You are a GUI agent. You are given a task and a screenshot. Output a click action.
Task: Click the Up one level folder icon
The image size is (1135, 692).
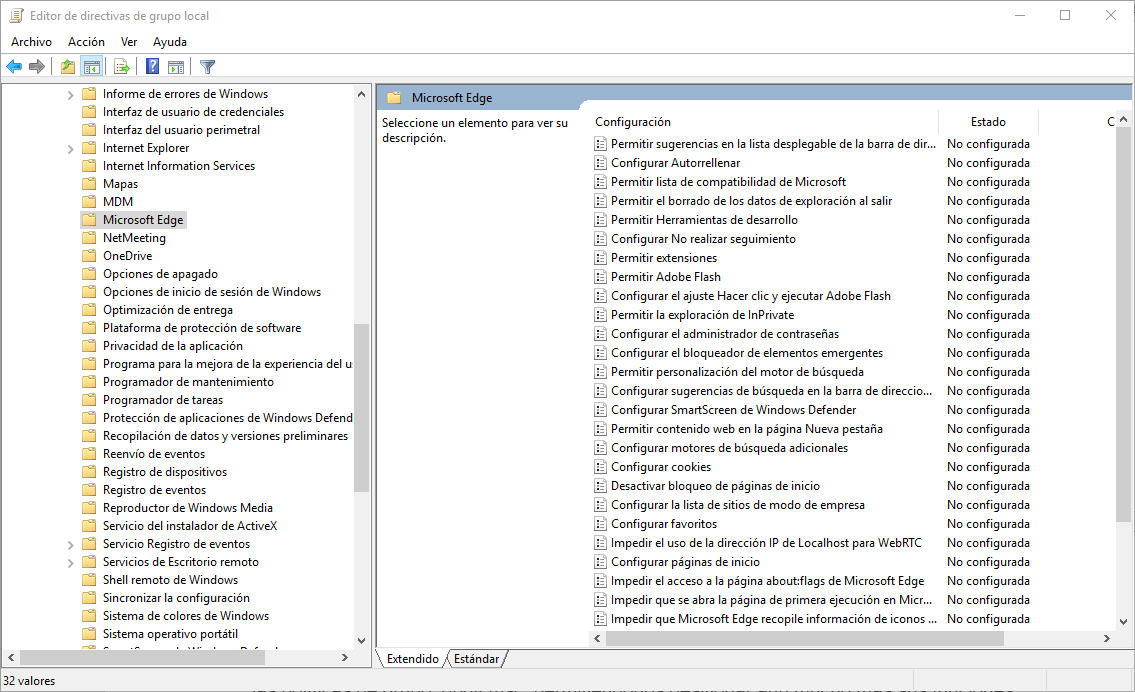coord(67,67)
